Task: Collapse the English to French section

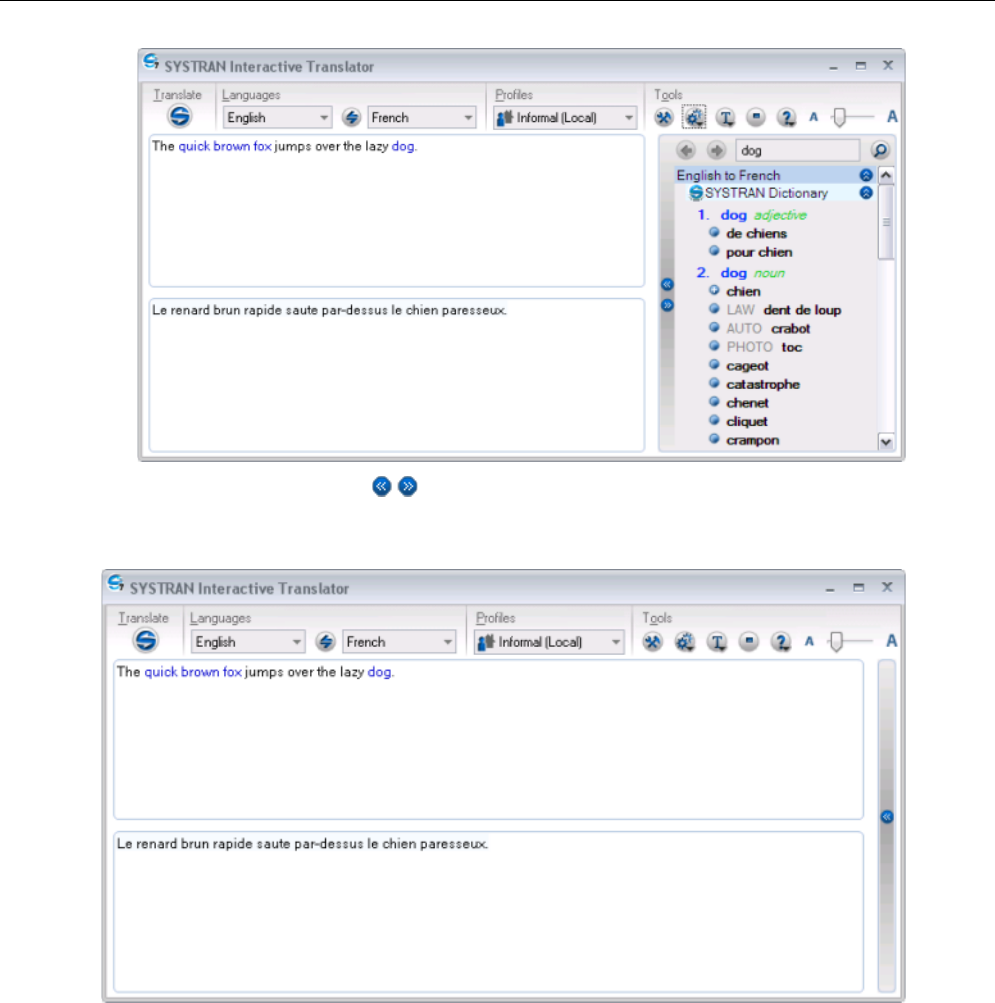Action: [866, 175]
